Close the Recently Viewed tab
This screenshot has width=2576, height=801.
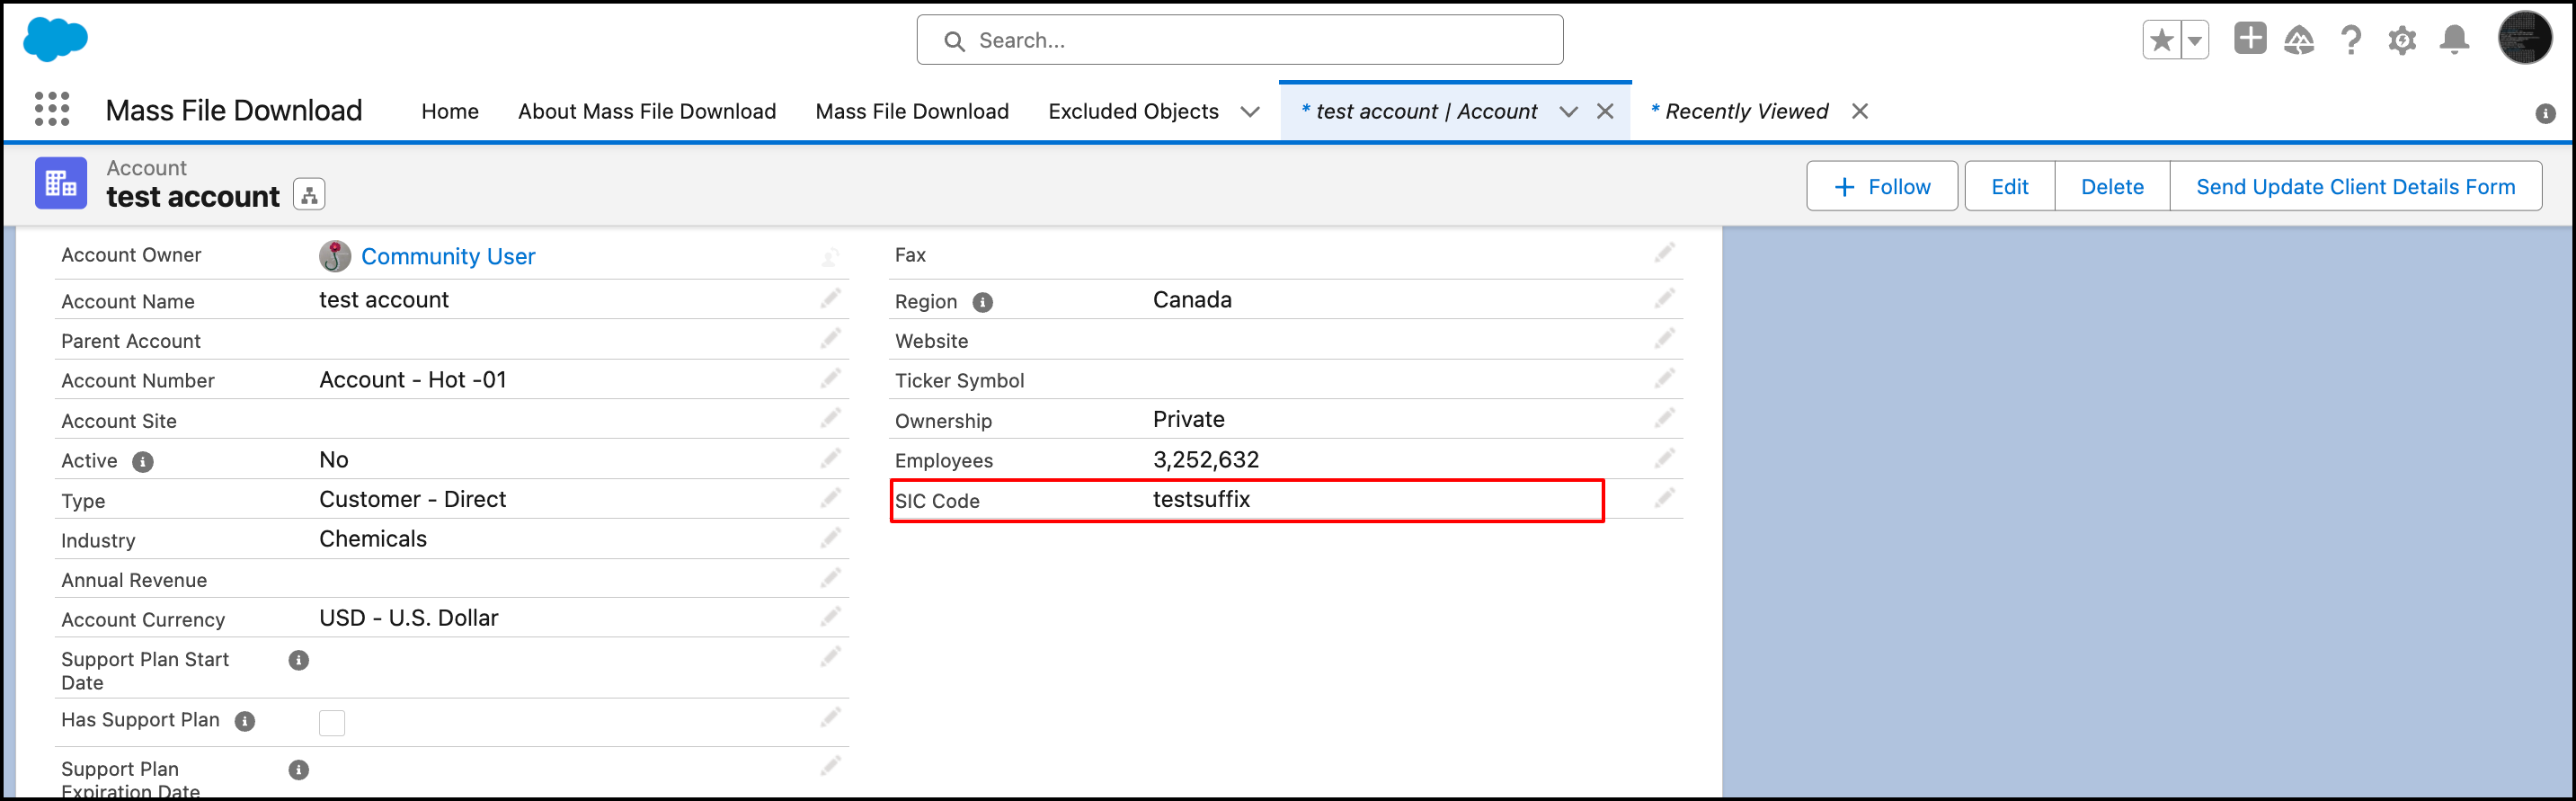click(1860, 112)
